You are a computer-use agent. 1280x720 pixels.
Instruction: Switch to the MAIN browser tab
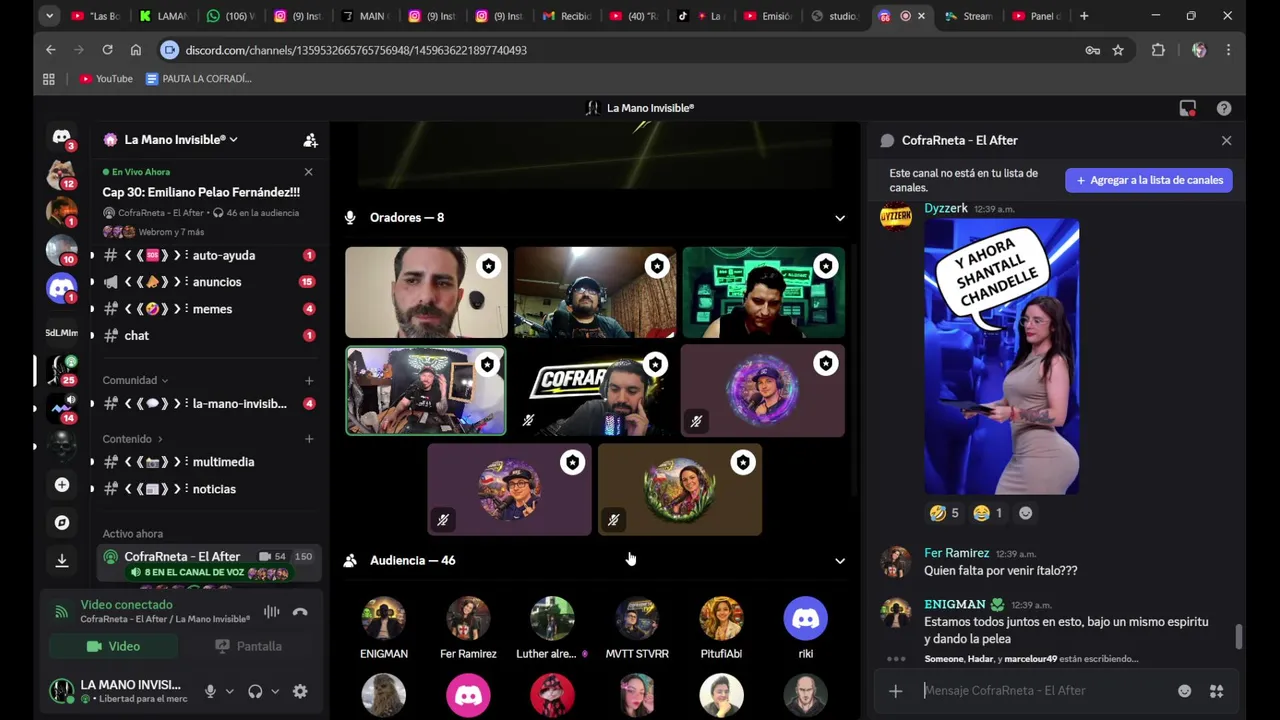click(365, 16)
